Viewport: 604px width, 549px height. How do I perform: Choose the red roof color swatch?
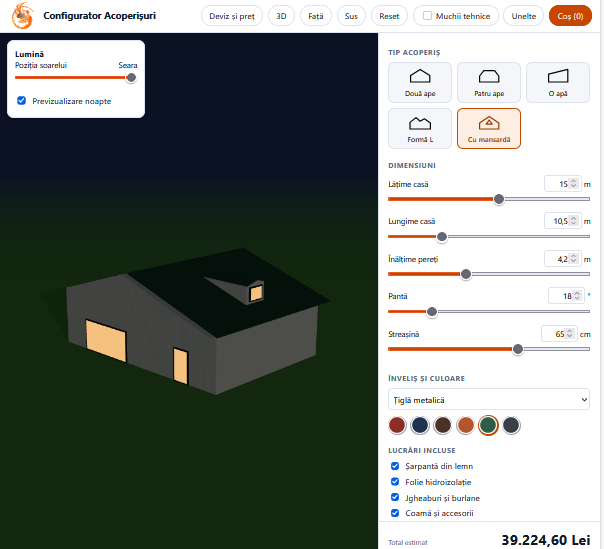click(397, 425)
